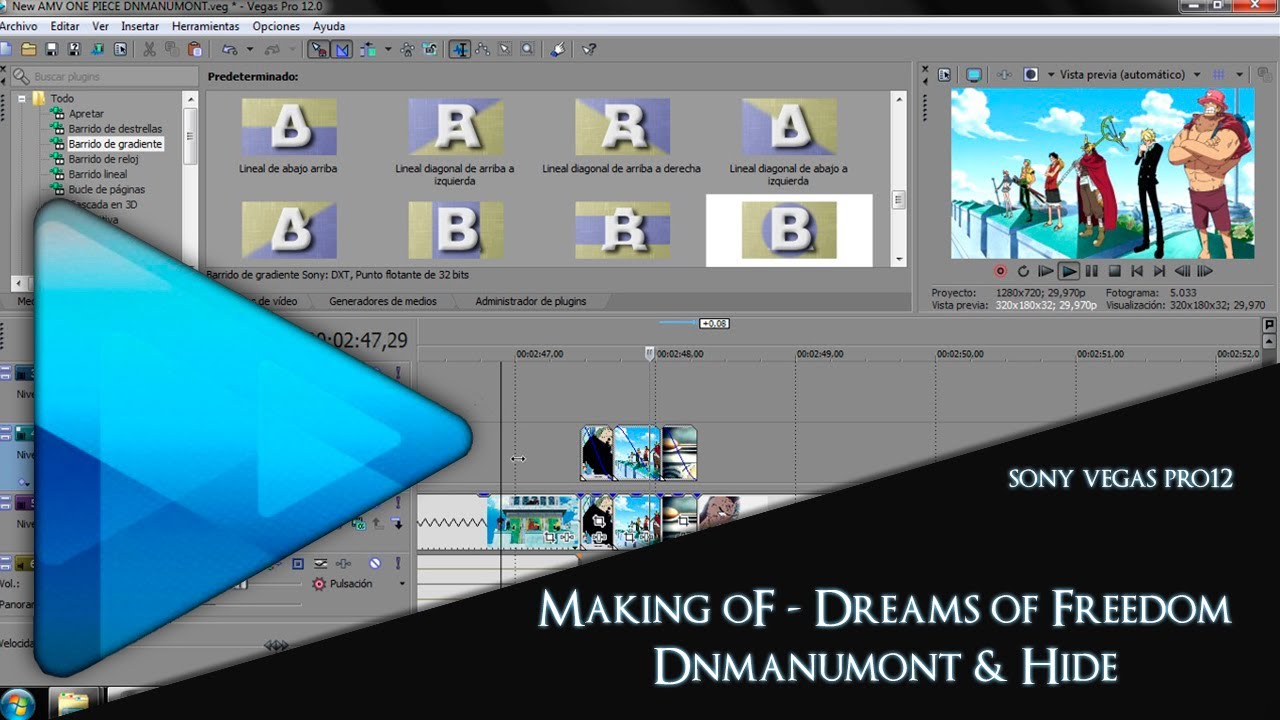Toggle preview on external monitor icon
Screen dimensions: 1280x720
[974, 75]
